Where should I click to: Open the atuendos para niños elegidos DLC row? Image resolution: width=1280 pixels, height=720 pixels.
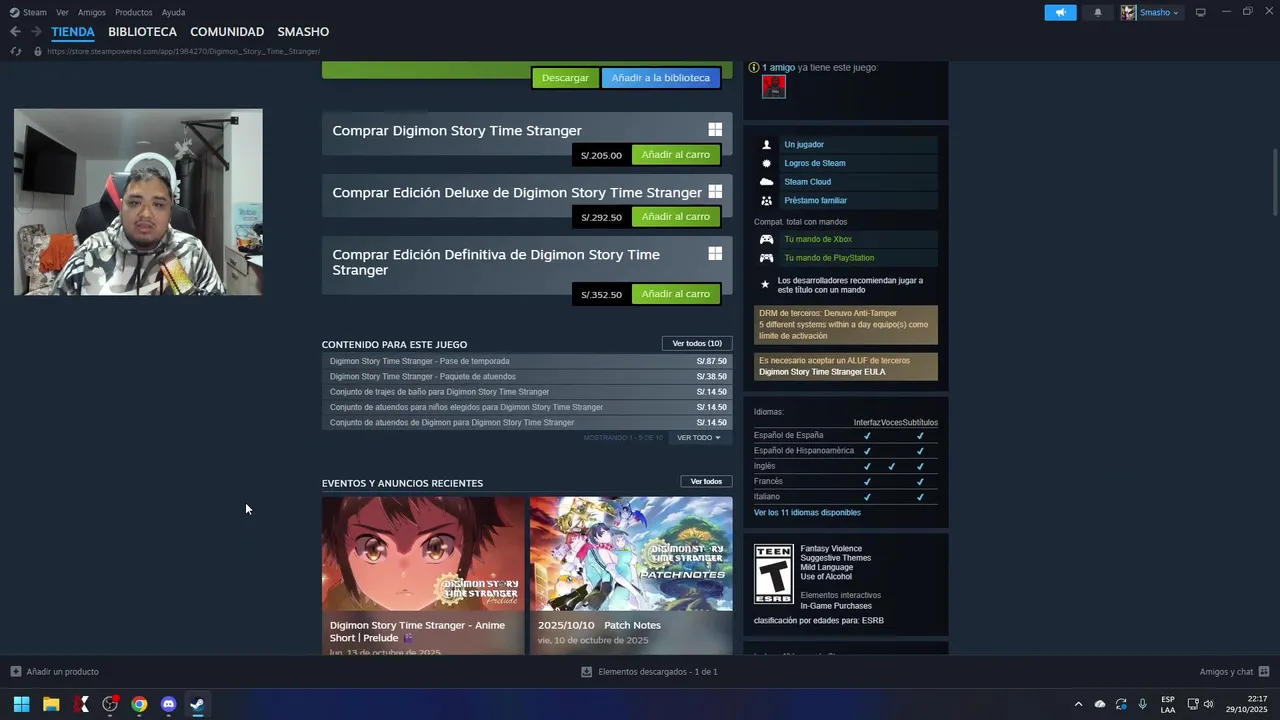(527, 407)
